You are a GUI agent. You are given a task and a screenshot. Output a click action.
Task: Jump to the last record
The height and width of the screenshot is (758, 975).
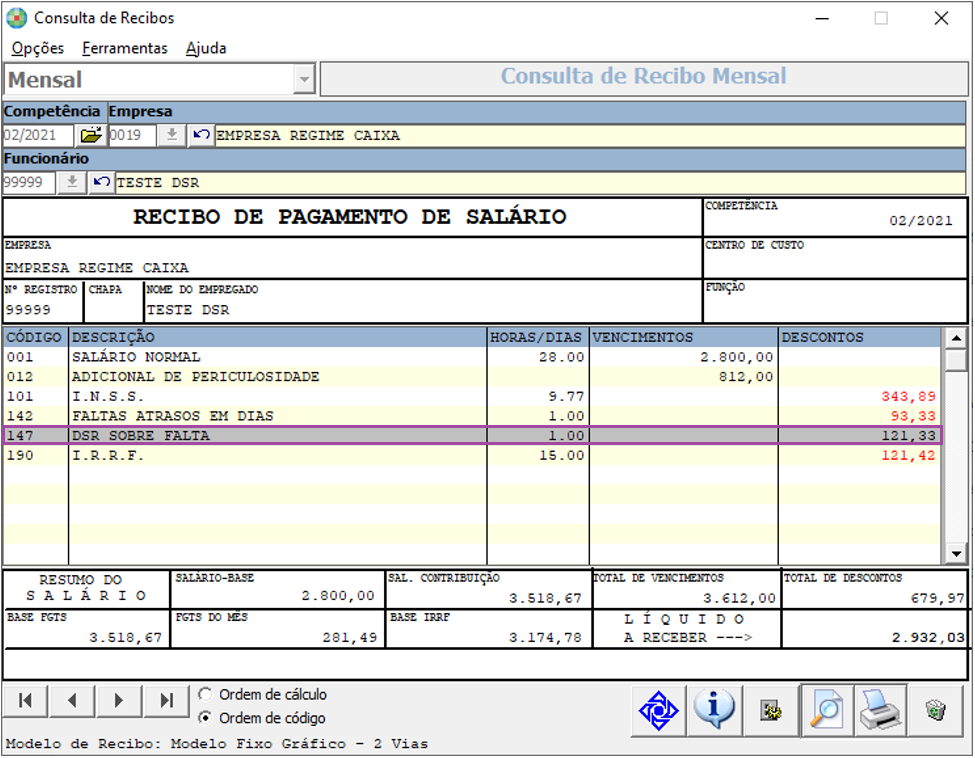166,701
